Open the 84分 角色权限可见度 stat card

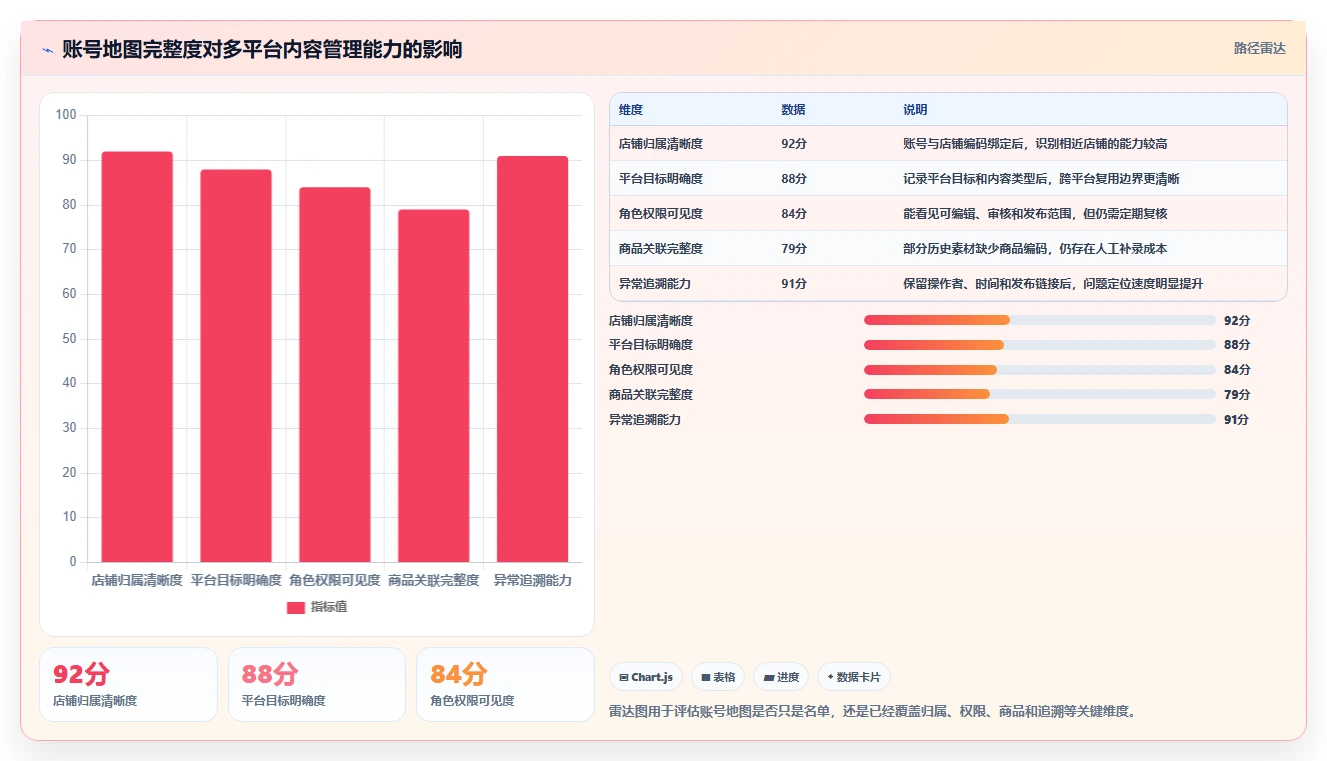pyautogui.click(x=505, y=684)
